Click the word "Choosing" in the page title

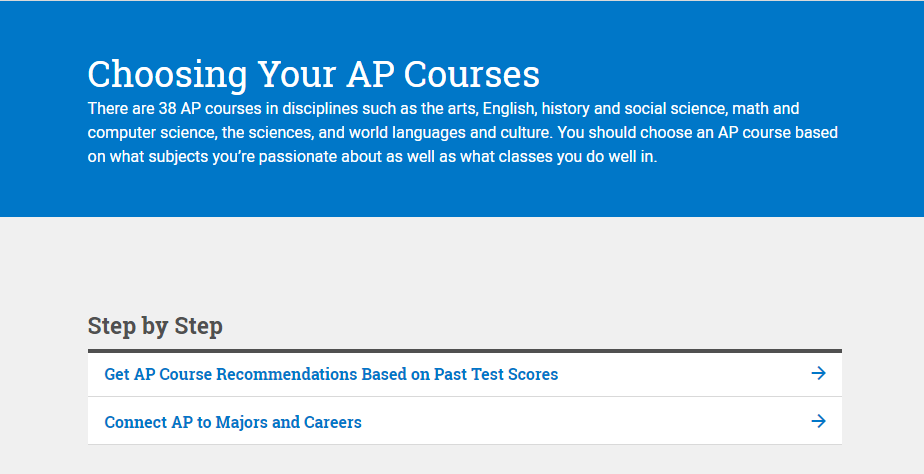pyautogui.click(x=167, y=75)
